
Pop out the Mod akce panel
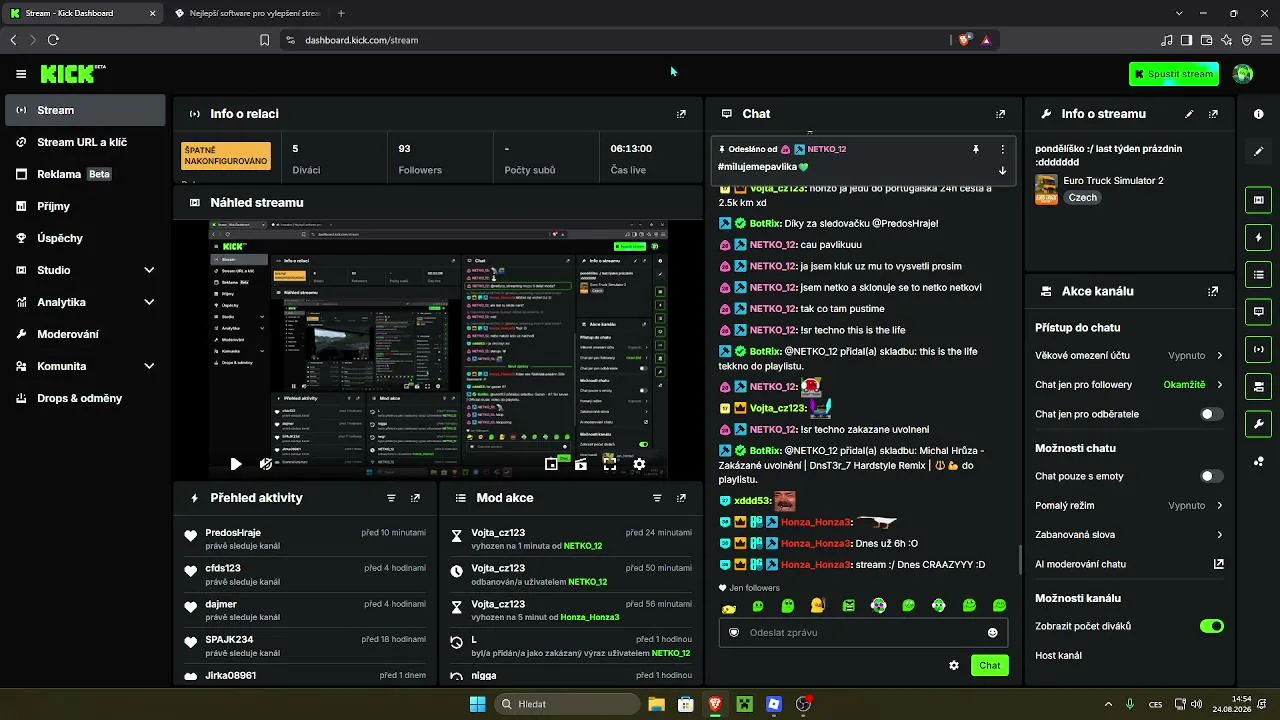681,498
